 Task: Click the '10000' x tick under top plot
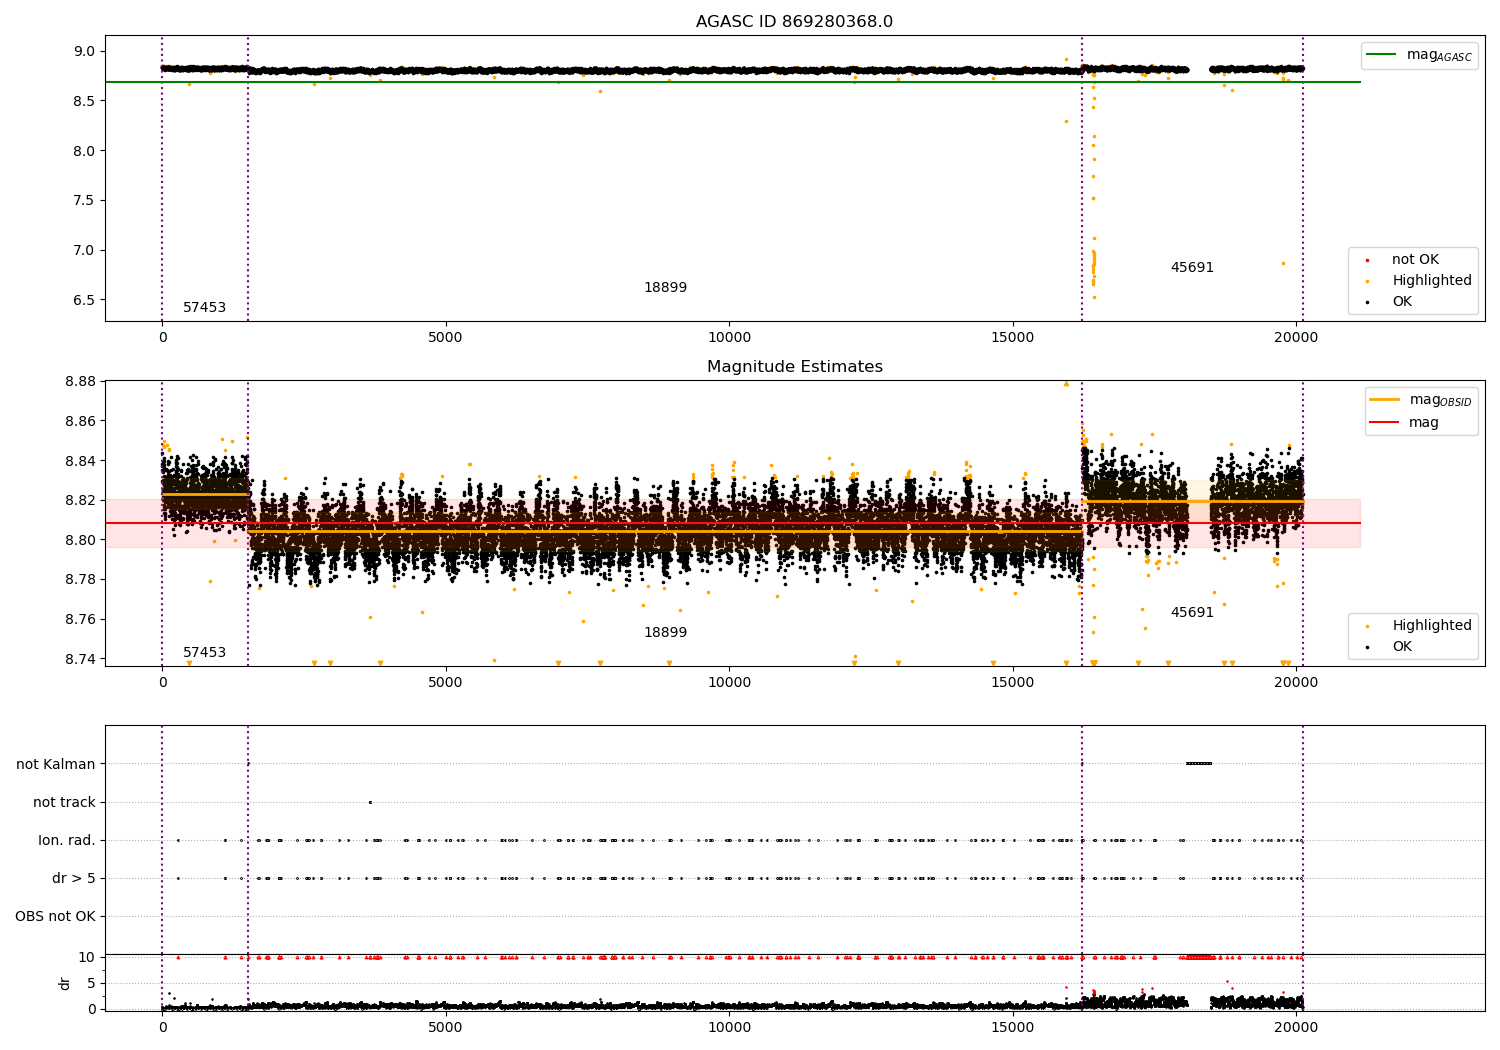(729, 338)
